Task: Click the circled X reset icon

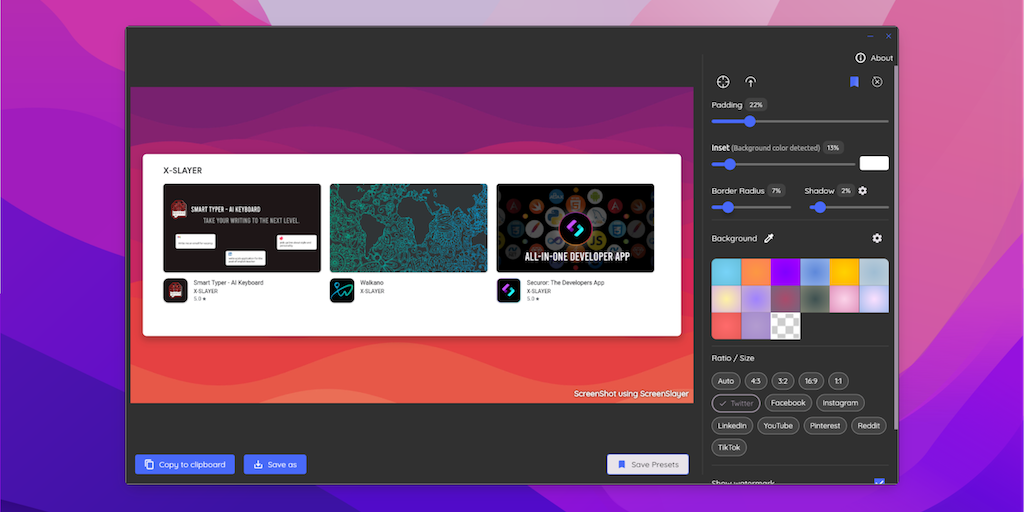Action: [877, 82]
